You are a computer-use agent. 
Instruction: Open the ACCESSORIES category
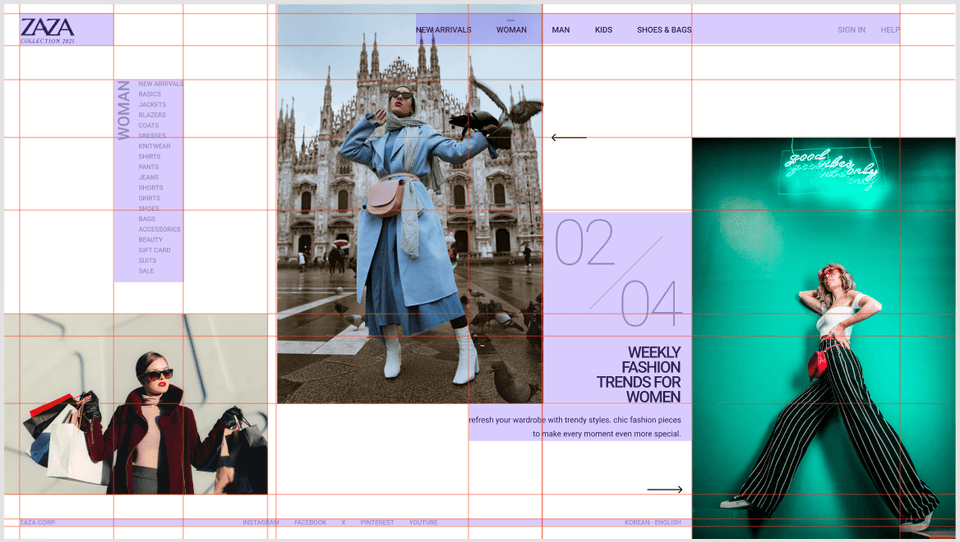159,230
